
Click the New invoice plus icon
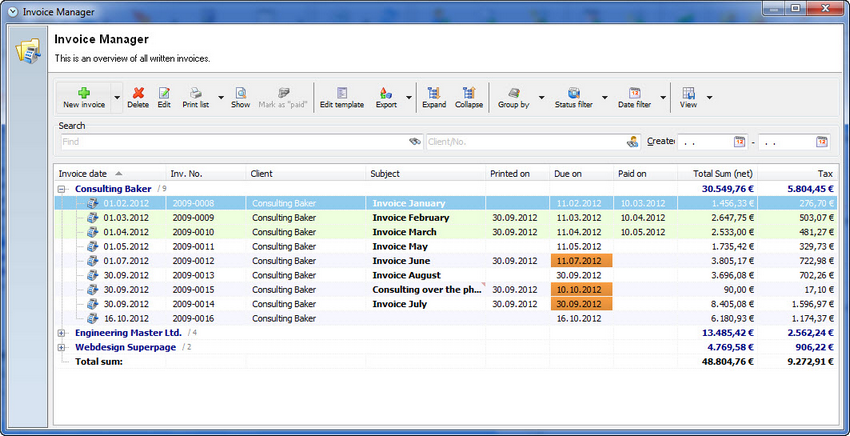(x=84, y=93)
